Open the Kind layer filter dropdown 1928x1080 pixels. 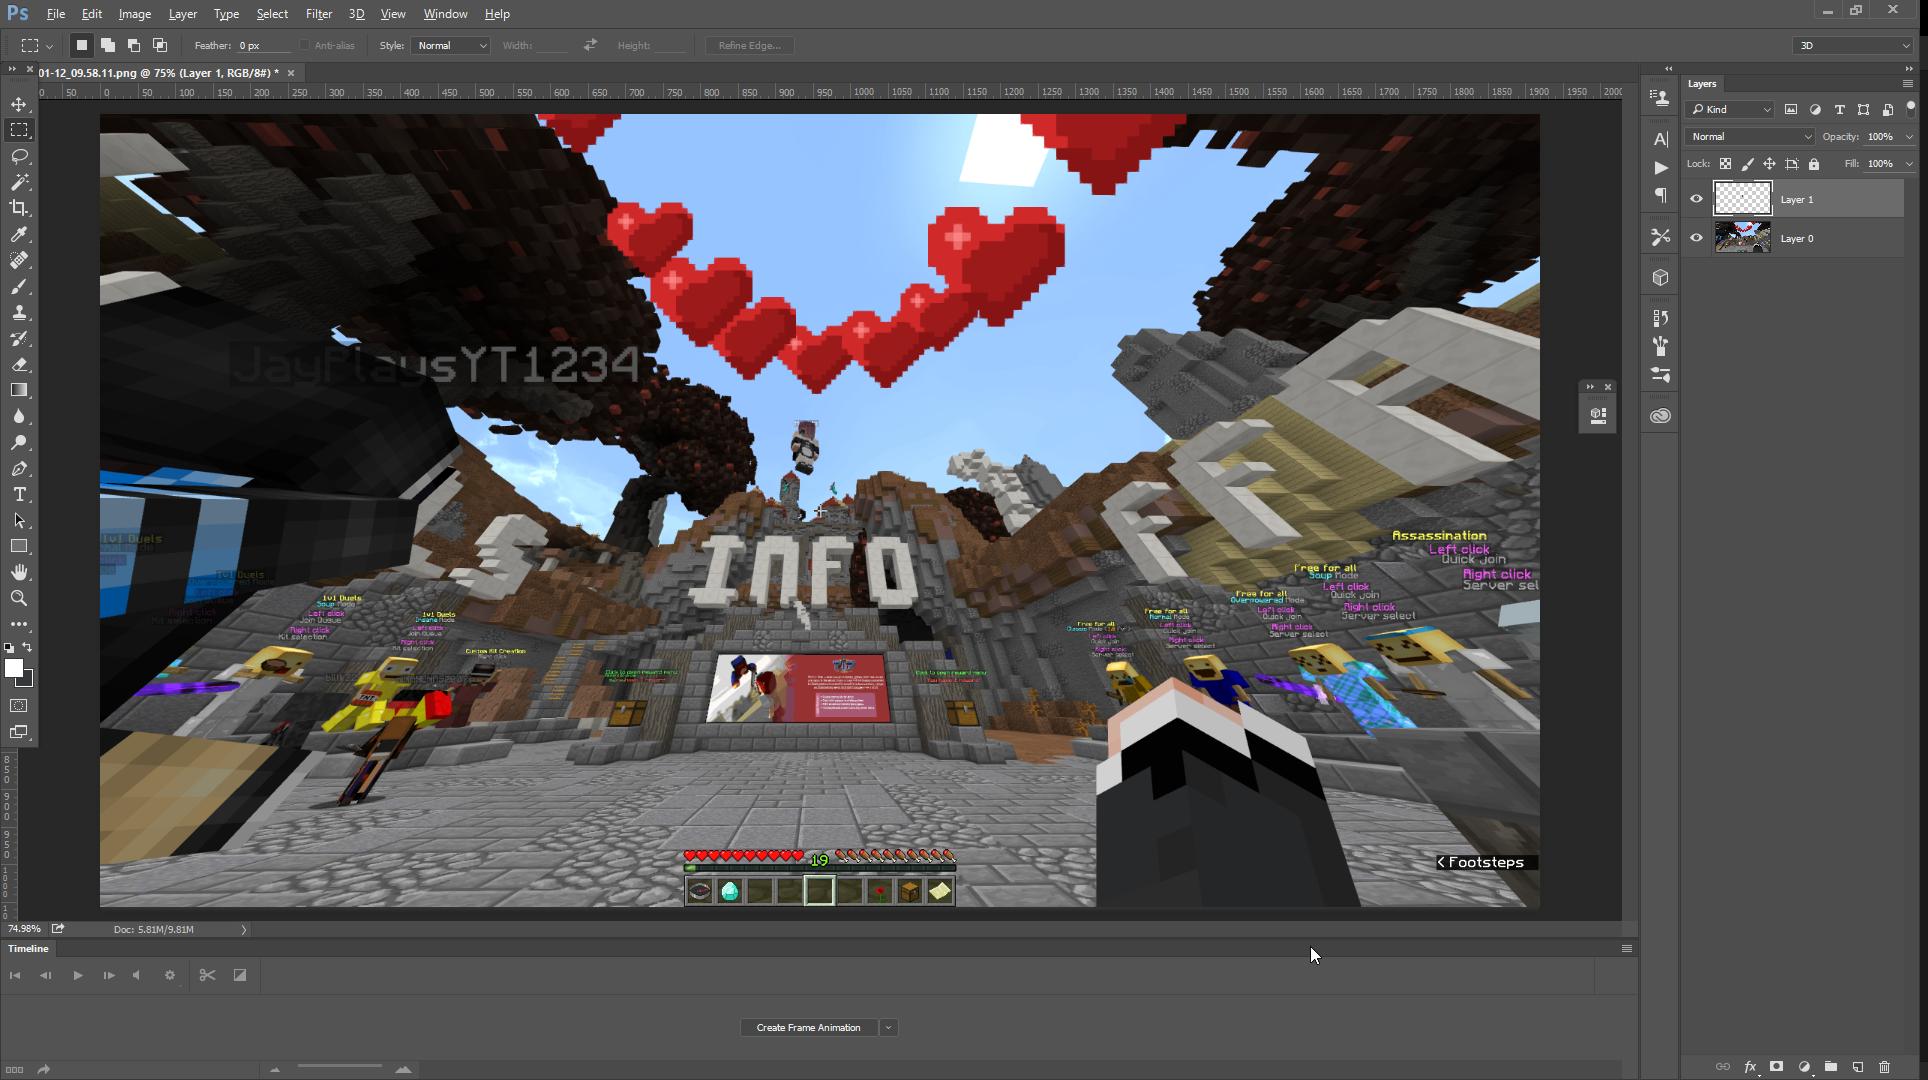[1730, 109]
